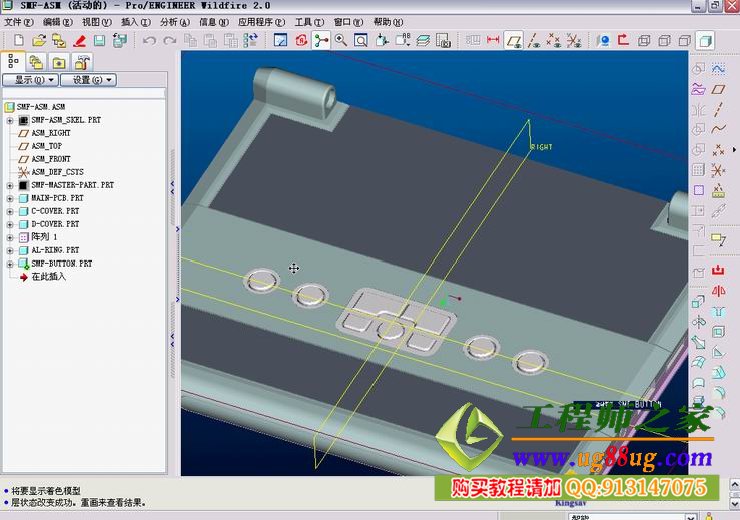Image resolution: width=740 pixels, height=520 pixels.
Task: Select the Datum Plane tool on the right toolbar
Action: click(717, 89)
